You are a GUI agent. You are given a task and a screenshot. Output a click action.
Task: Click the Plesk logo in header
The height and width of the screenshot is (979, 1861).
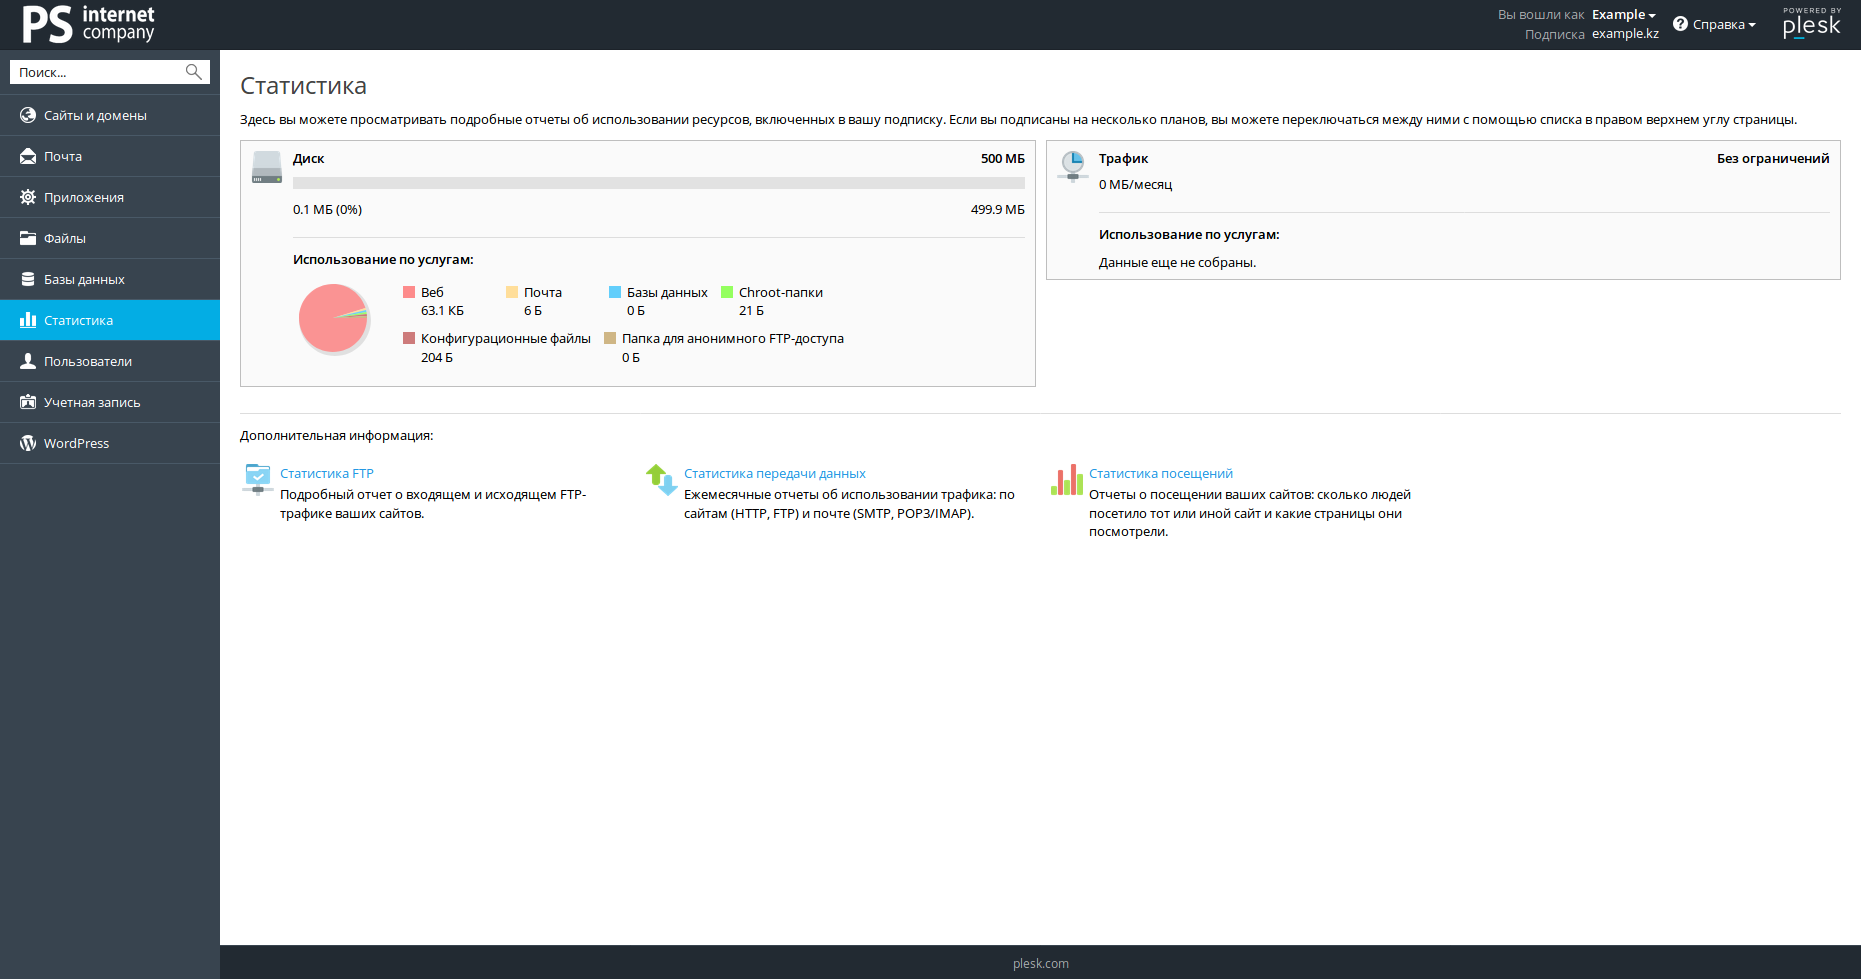[1811, 23]
